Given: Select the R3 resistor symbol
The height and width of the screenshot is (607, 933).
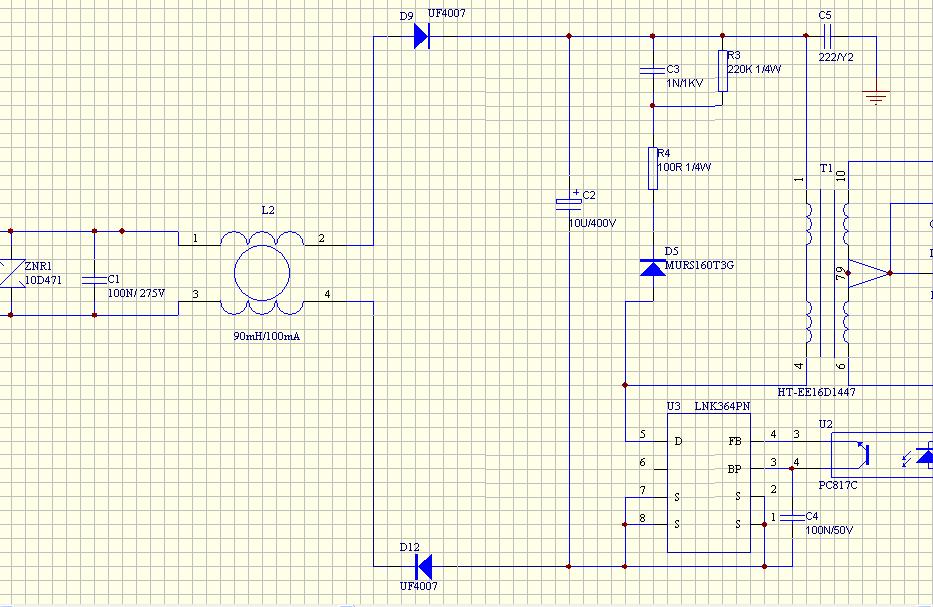Looking at the screenshot, I should (x=722, y=71).
